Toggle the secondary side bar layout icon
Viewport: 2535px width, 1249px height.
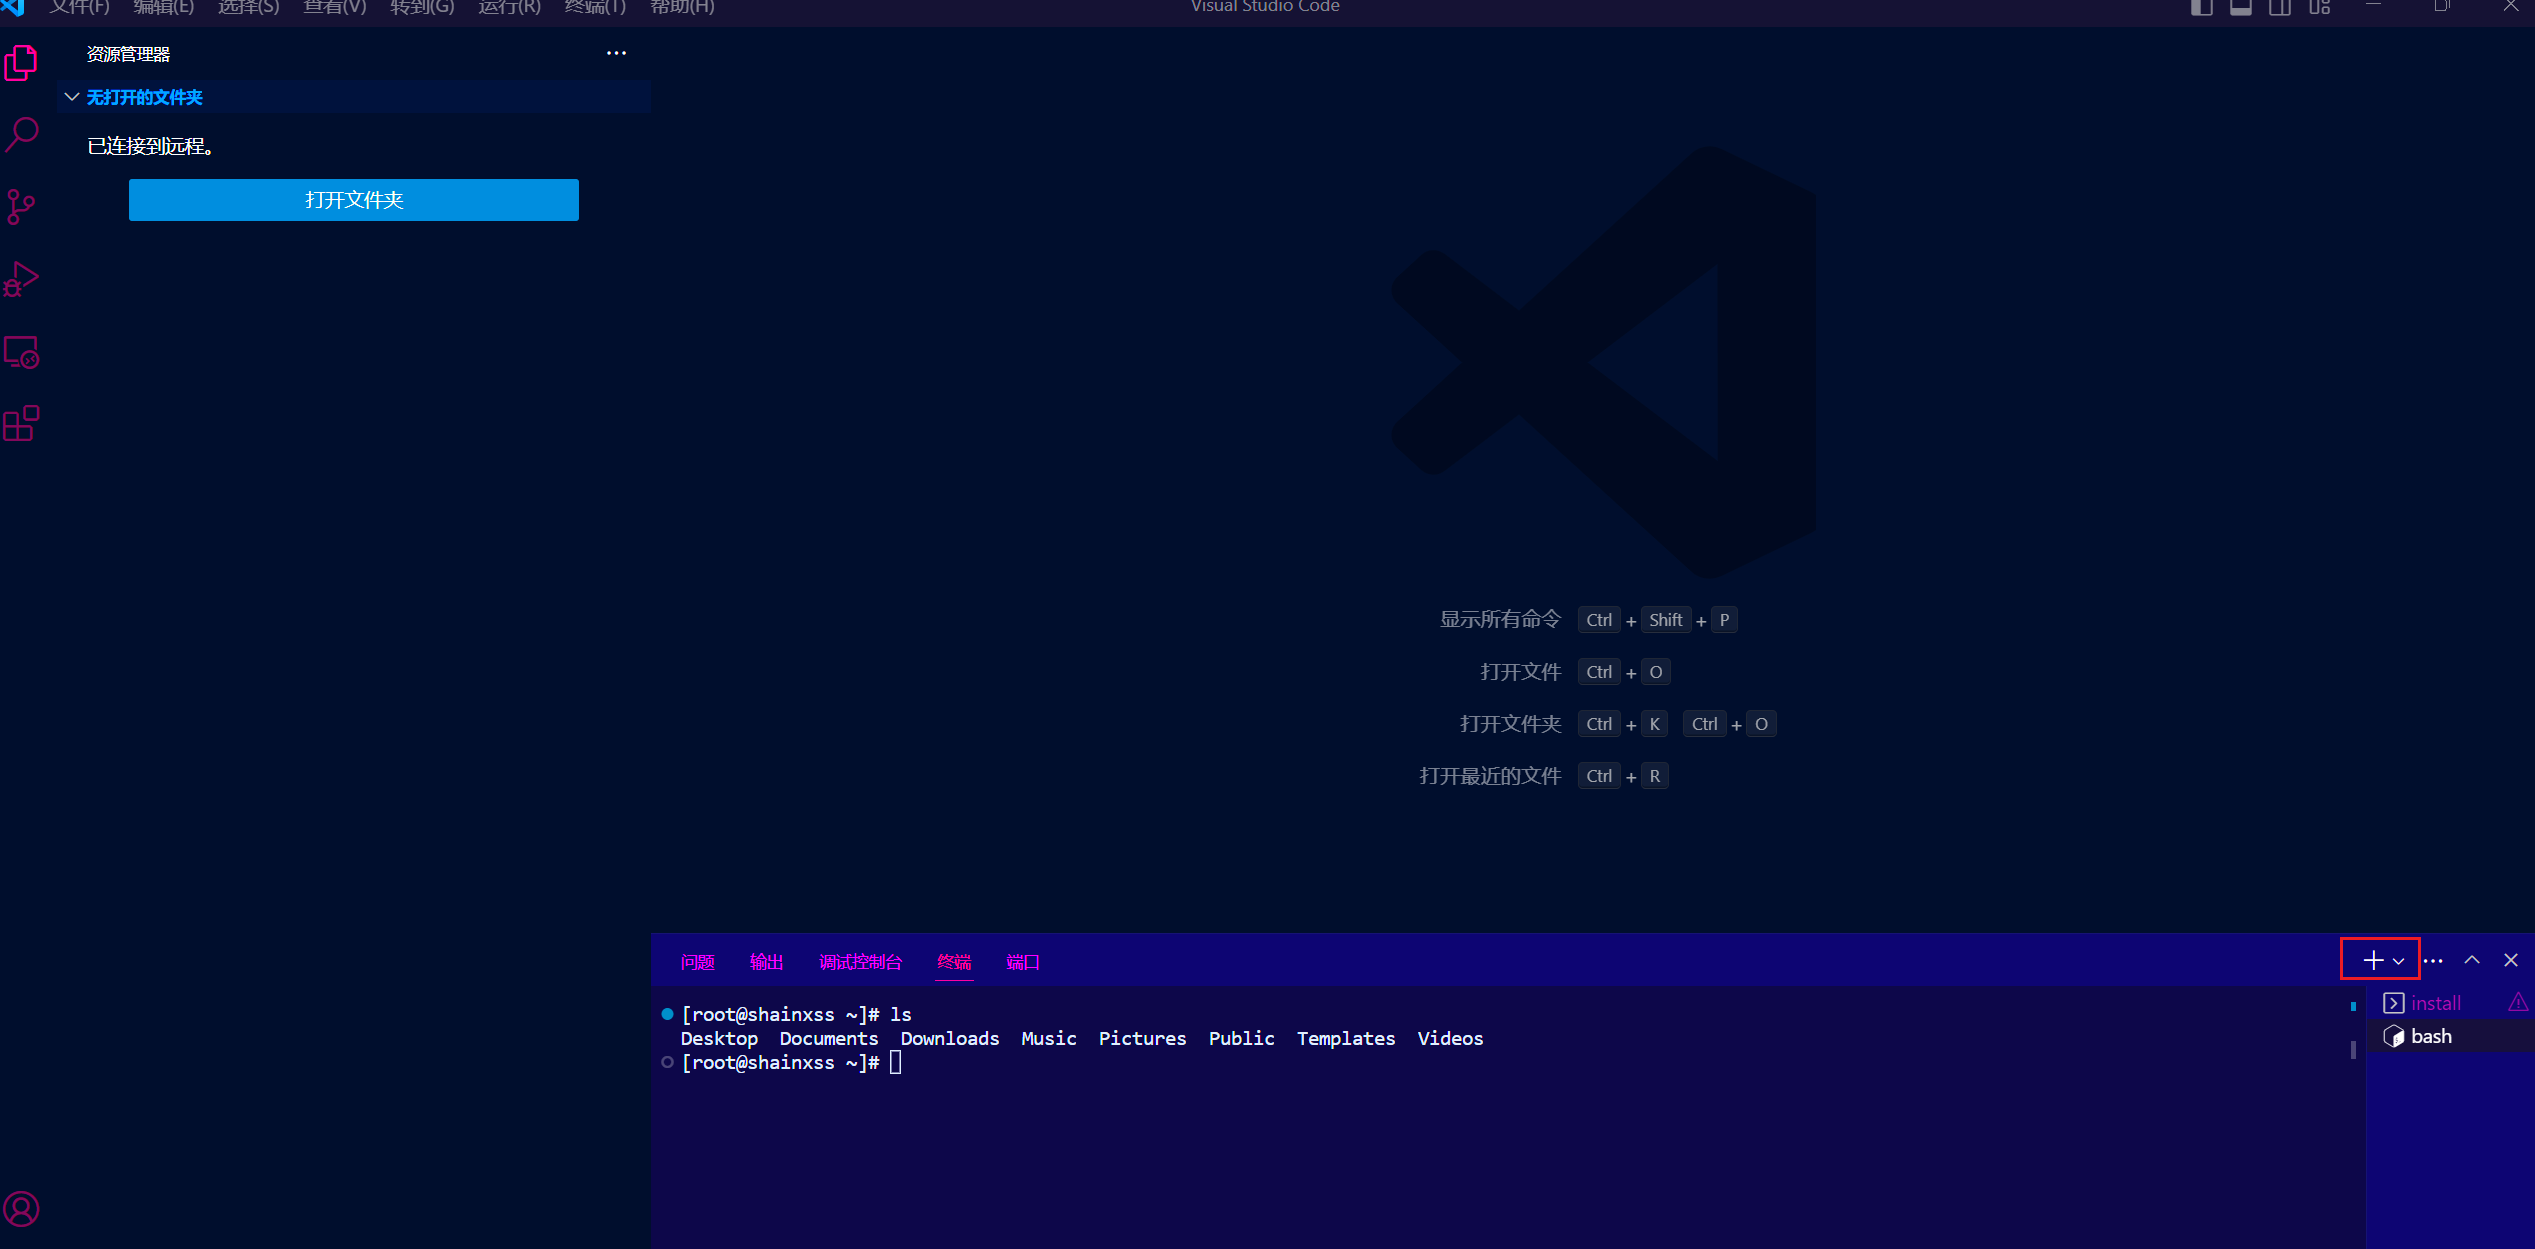click(x=2280, y=8)
